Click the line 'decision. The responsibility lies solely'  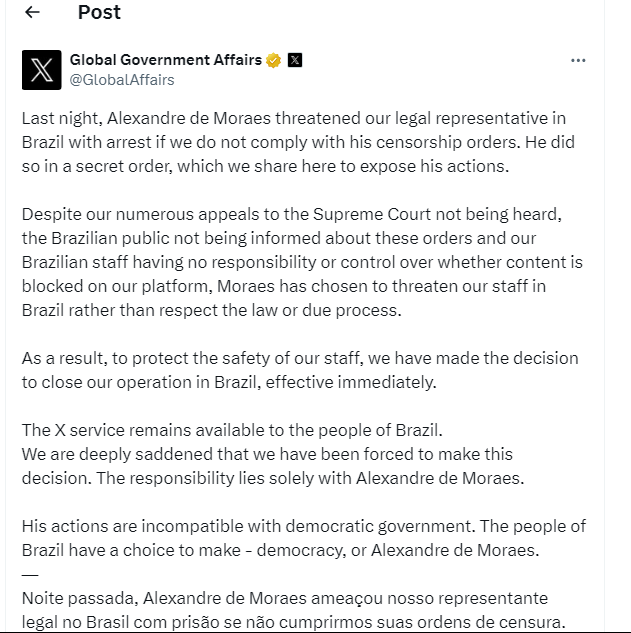[x=273, y=478]
